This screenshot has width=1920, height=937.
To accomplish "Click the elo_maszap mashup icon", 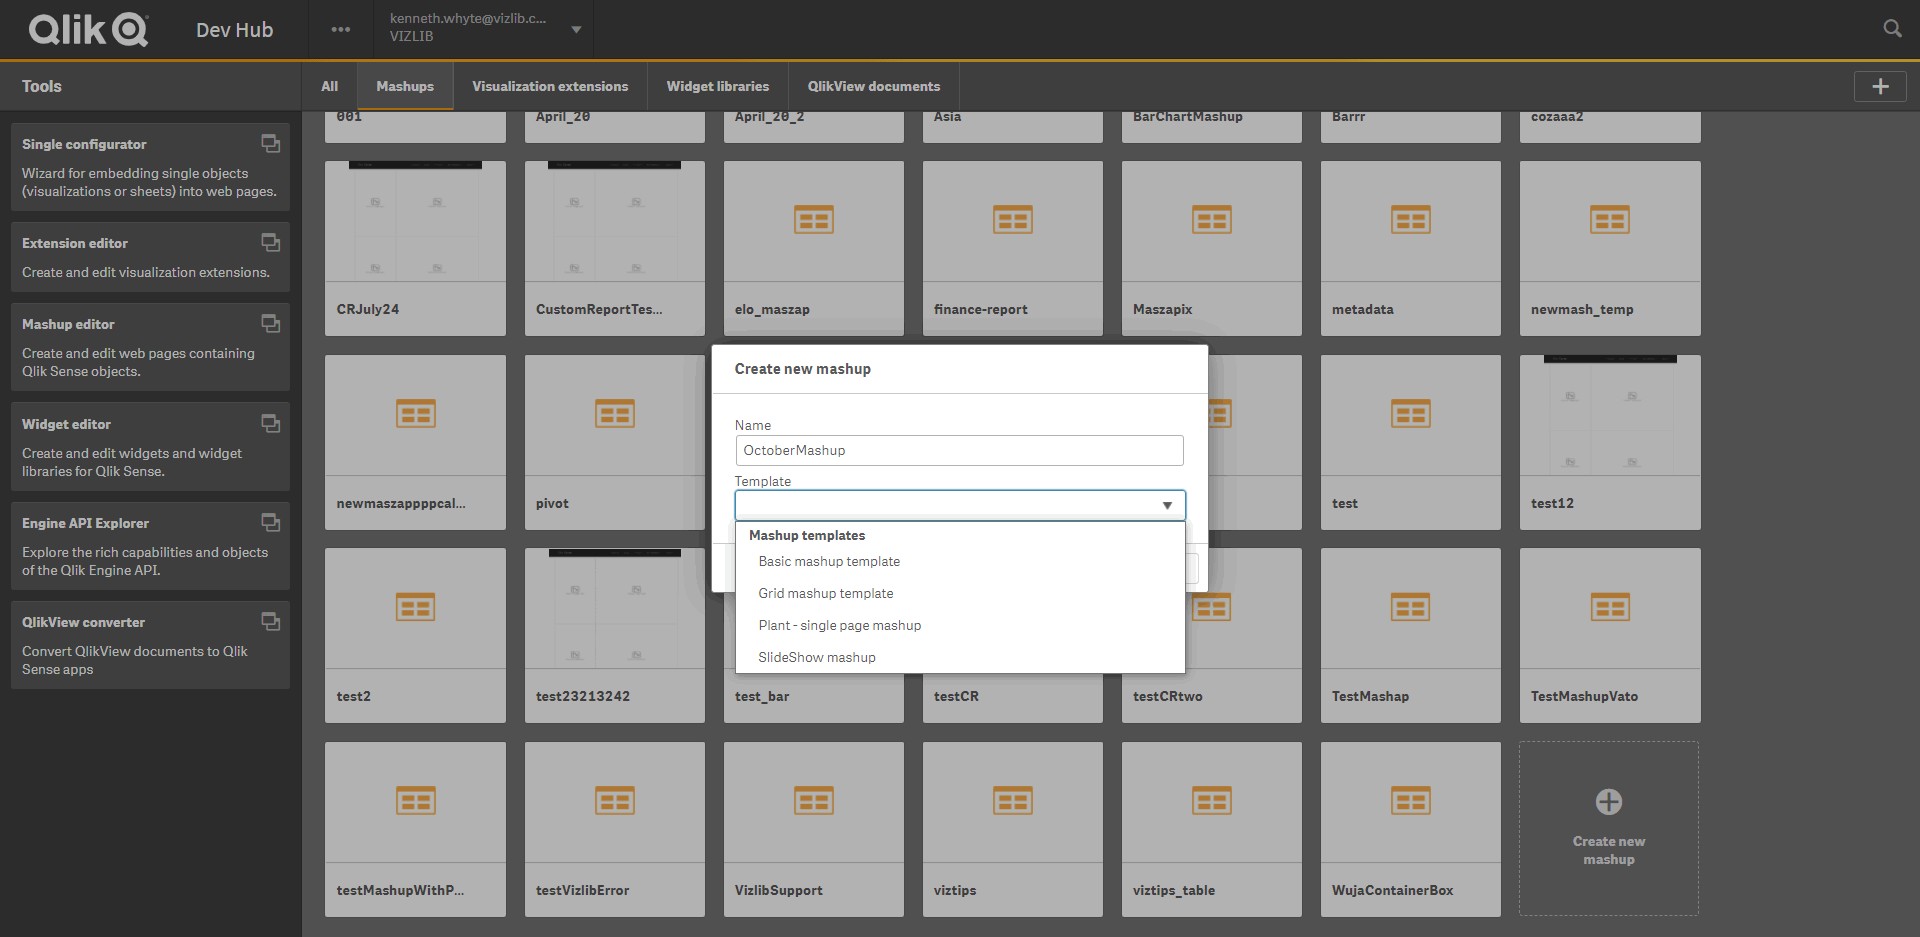I will coord(813,220).
